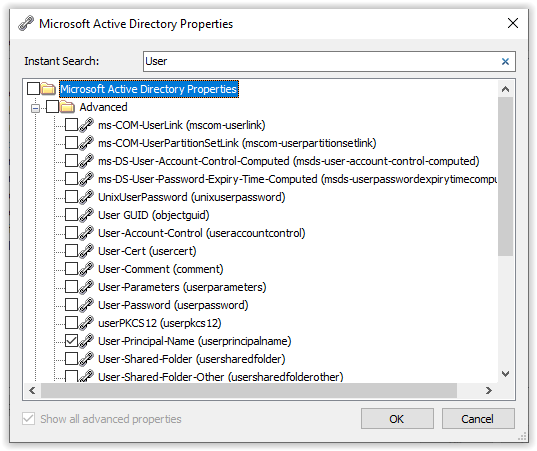This screenshot has height=451, width=537.
Task: Check the User-Shared-Folder-Other checkbox
Action: coord(71,376)
